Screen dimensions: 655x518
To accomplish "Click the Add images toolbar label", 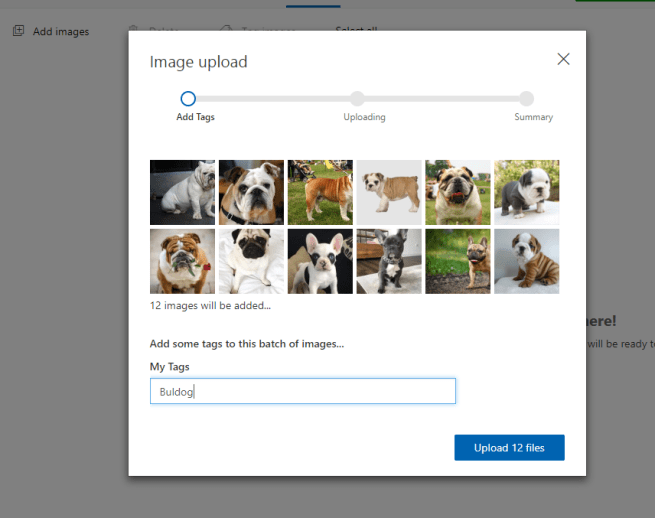I will [x=61, y=32].
